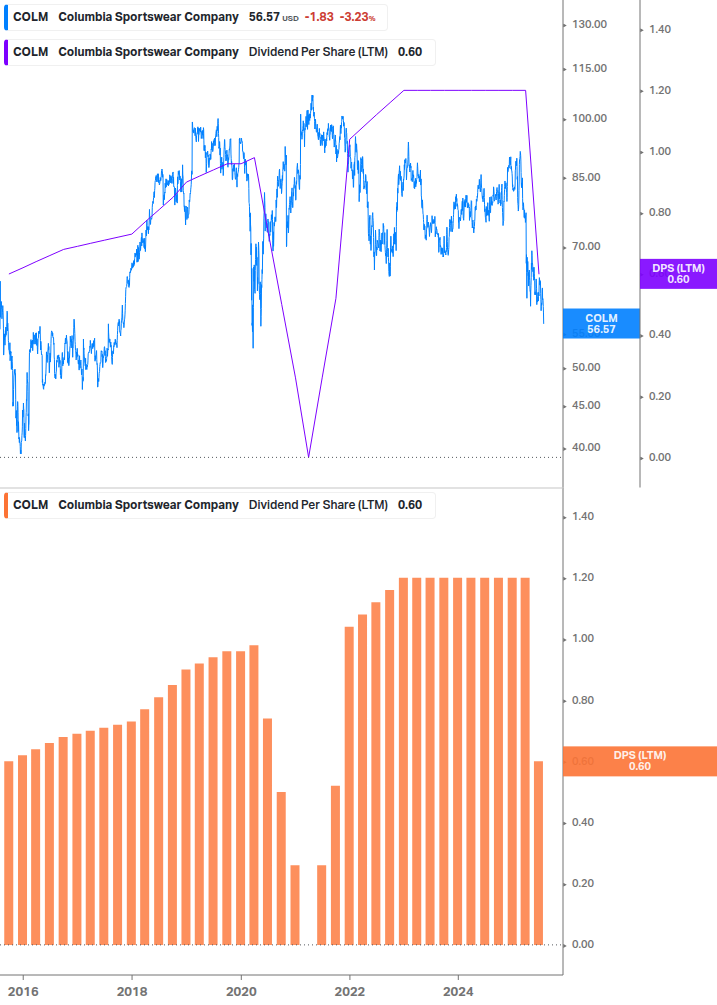This screenshot has height=1005, width=717.
Task: Click the 50.00 price axis label
Action: pyautogui.click(x=586, y=367)
